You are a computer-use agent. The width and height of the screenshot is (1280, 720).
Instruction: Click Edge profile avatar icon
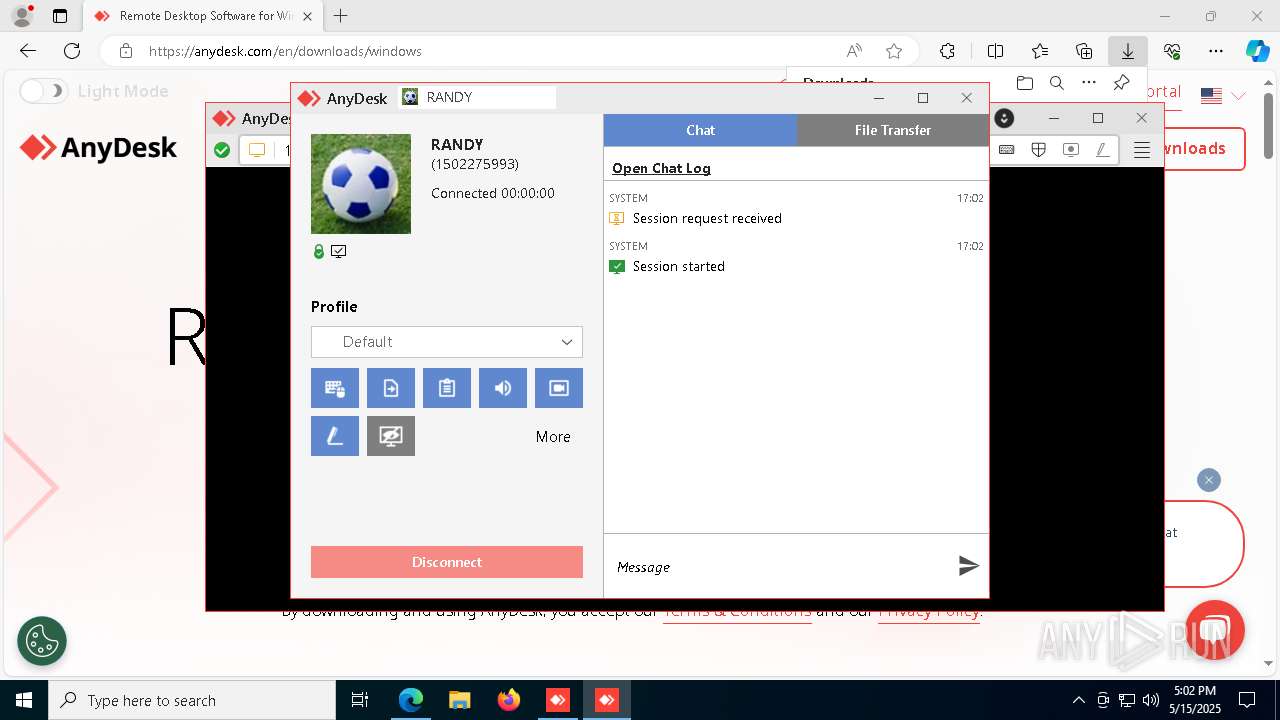point(21,16)
